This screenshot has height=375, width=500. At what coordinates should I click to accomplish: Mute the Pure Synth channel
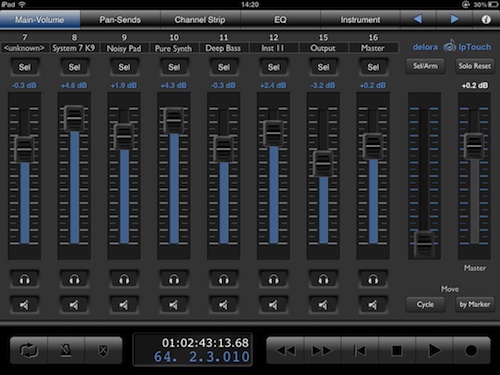tap(174, 304)
